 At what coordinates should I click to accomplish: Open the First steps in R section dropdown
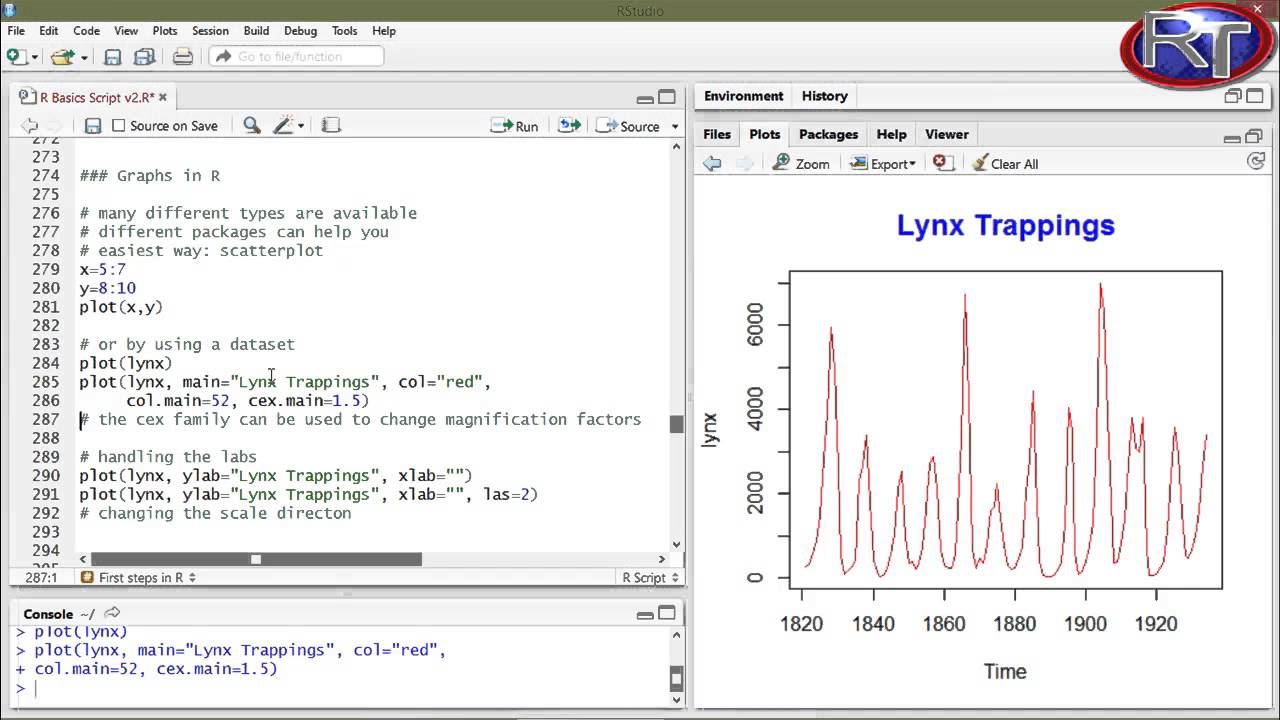point(137,577)
